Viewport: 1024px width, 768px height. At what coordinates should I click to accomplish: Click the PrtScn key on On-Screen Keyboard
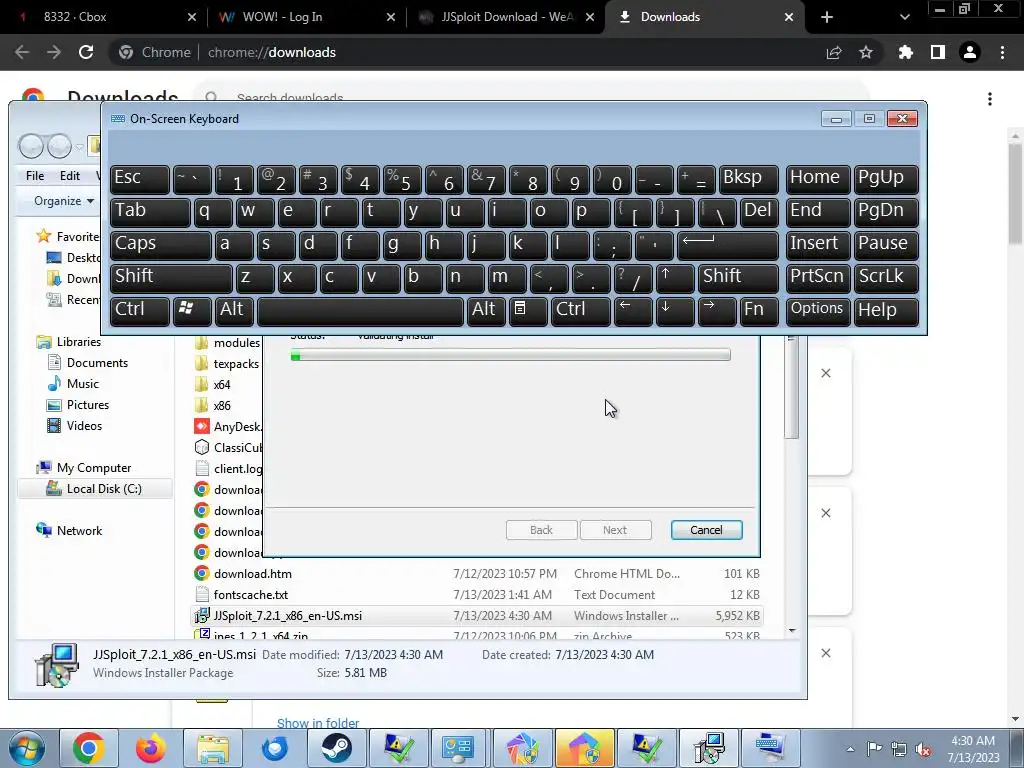click(x=818, y=278)
